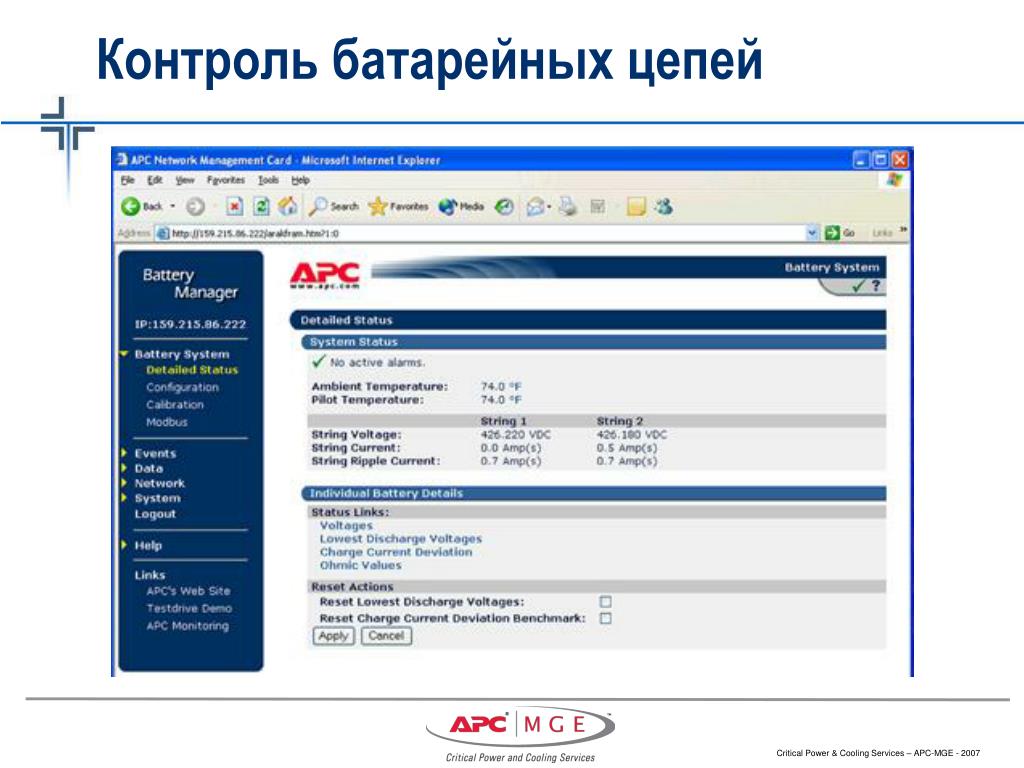Check Reset Charge Current Deviation Benchmark box
Screen dimensions: 1024x768
tap(605, 618)
